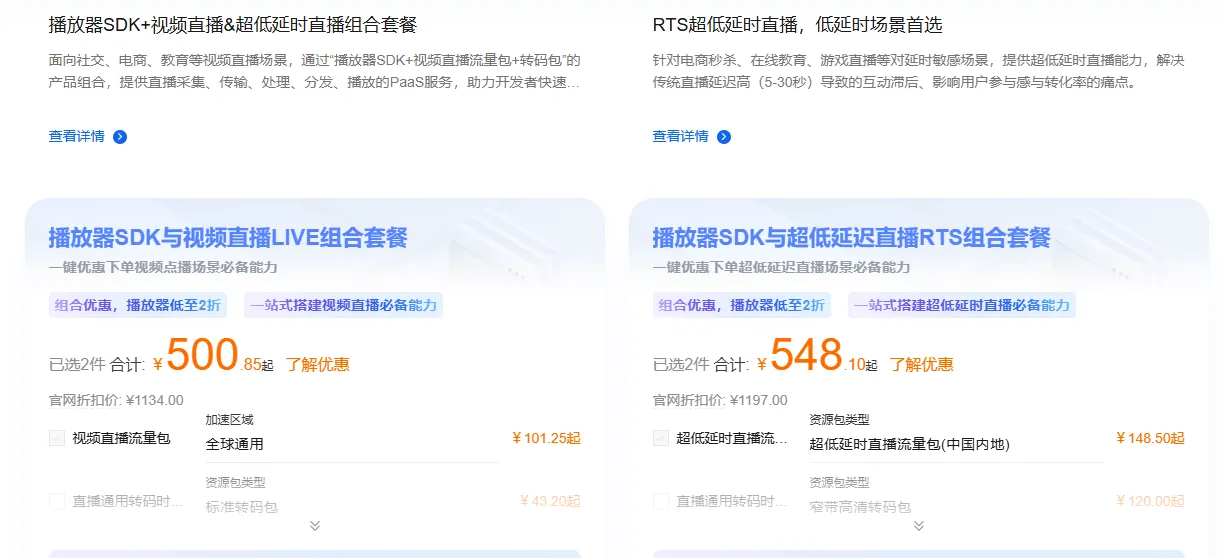The height and width of the screenshot is (558, 1224).
Task: Click heading RTS超低延时直播，低延时场景首选
Action: [797, 25]
